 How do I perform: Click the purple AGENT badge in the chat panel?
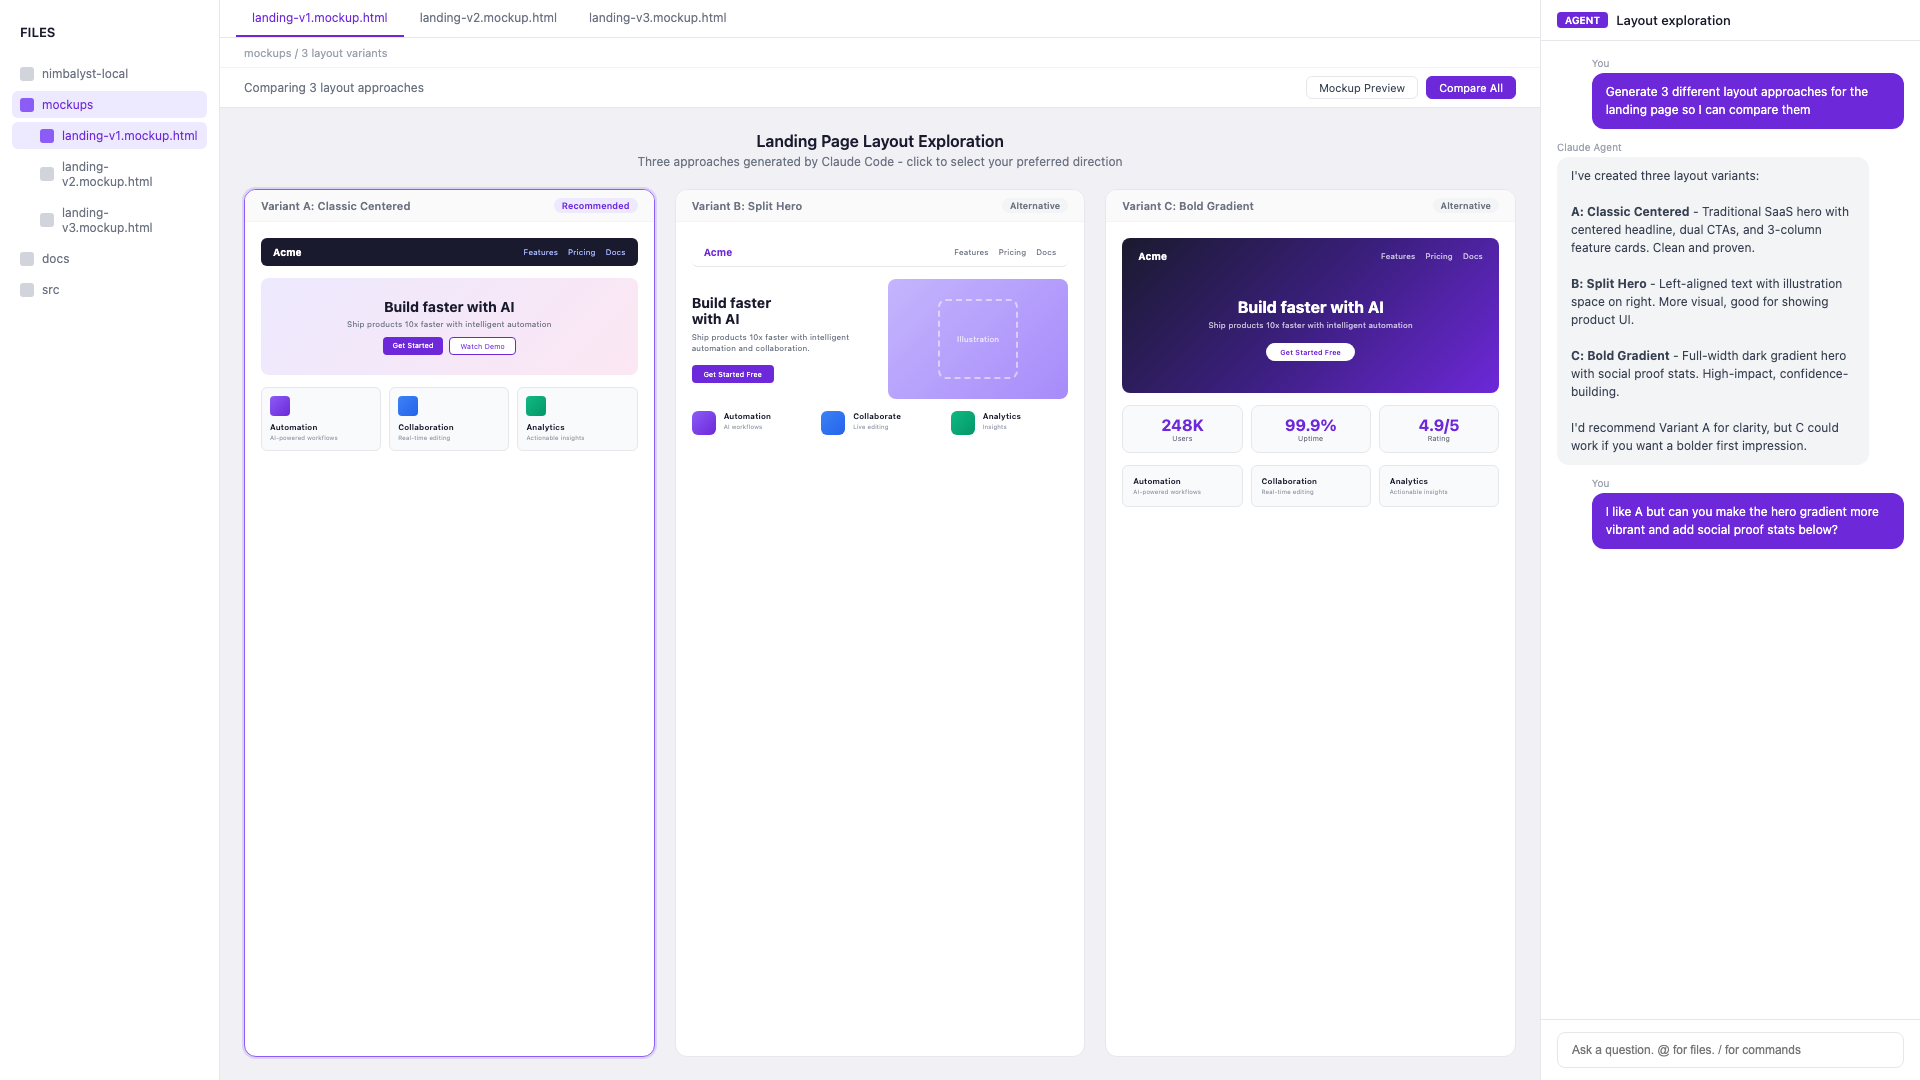[x=1581, y=20]
